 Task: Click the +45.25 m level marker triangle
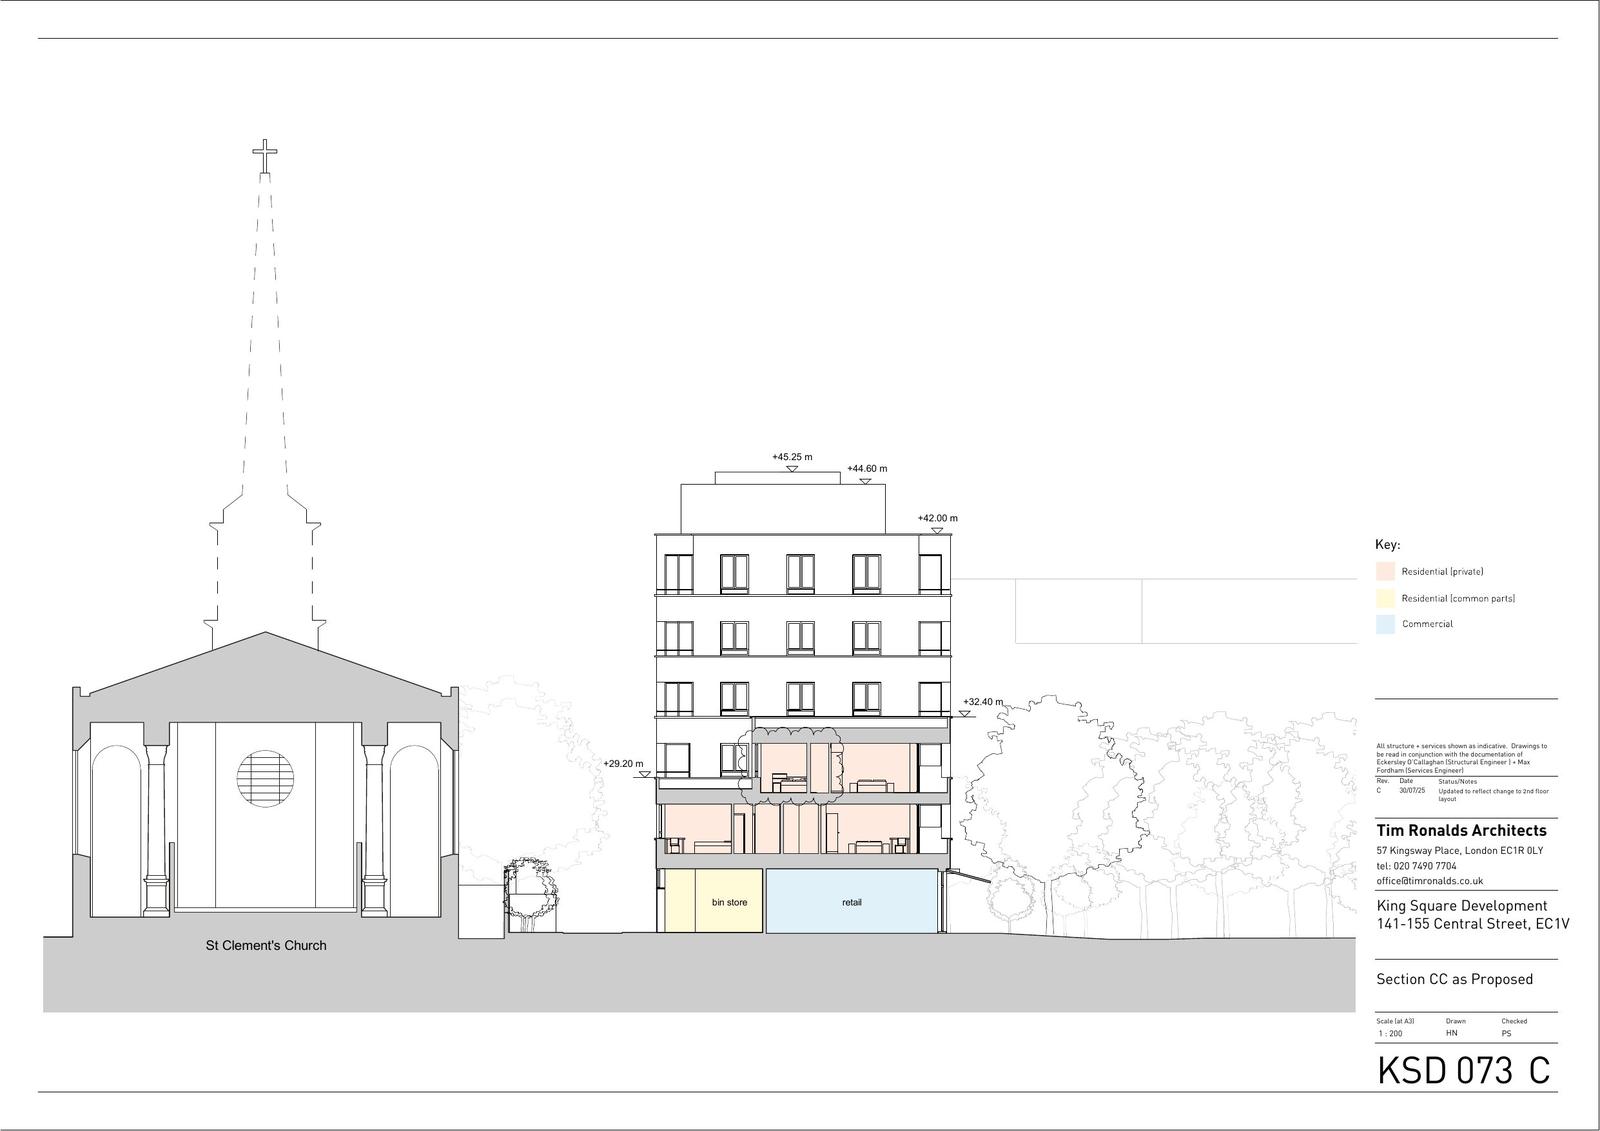coord(791,468)
